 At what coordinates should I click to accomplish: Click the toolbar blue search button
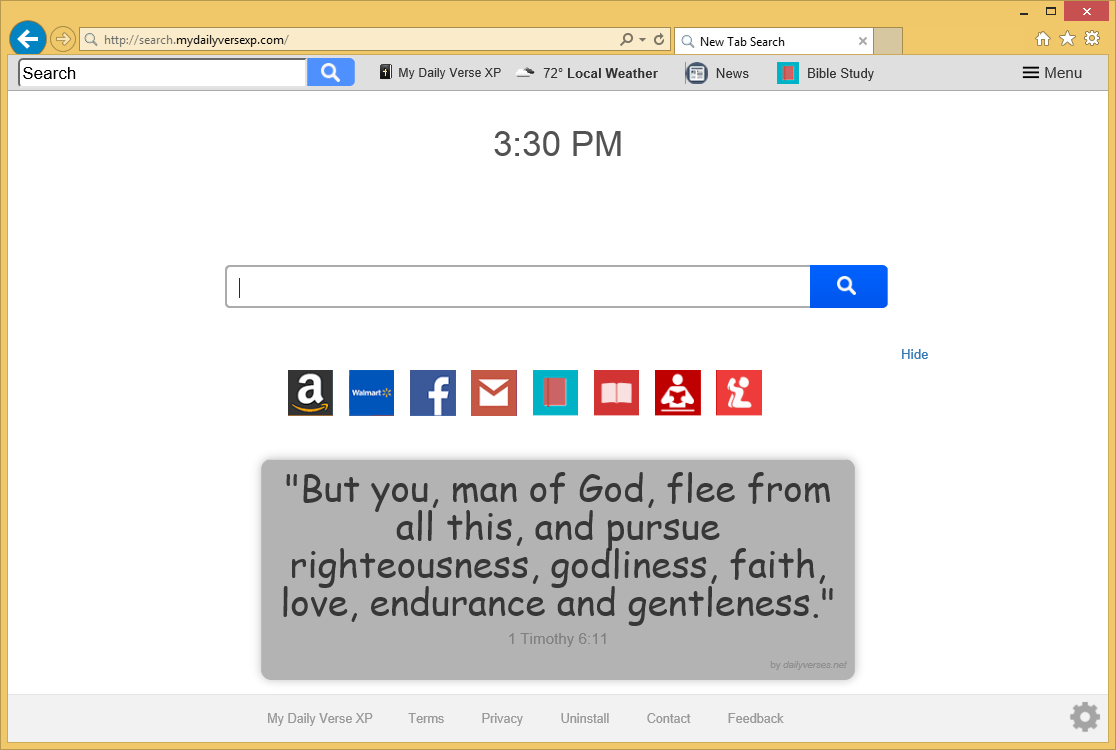[330, 73]
